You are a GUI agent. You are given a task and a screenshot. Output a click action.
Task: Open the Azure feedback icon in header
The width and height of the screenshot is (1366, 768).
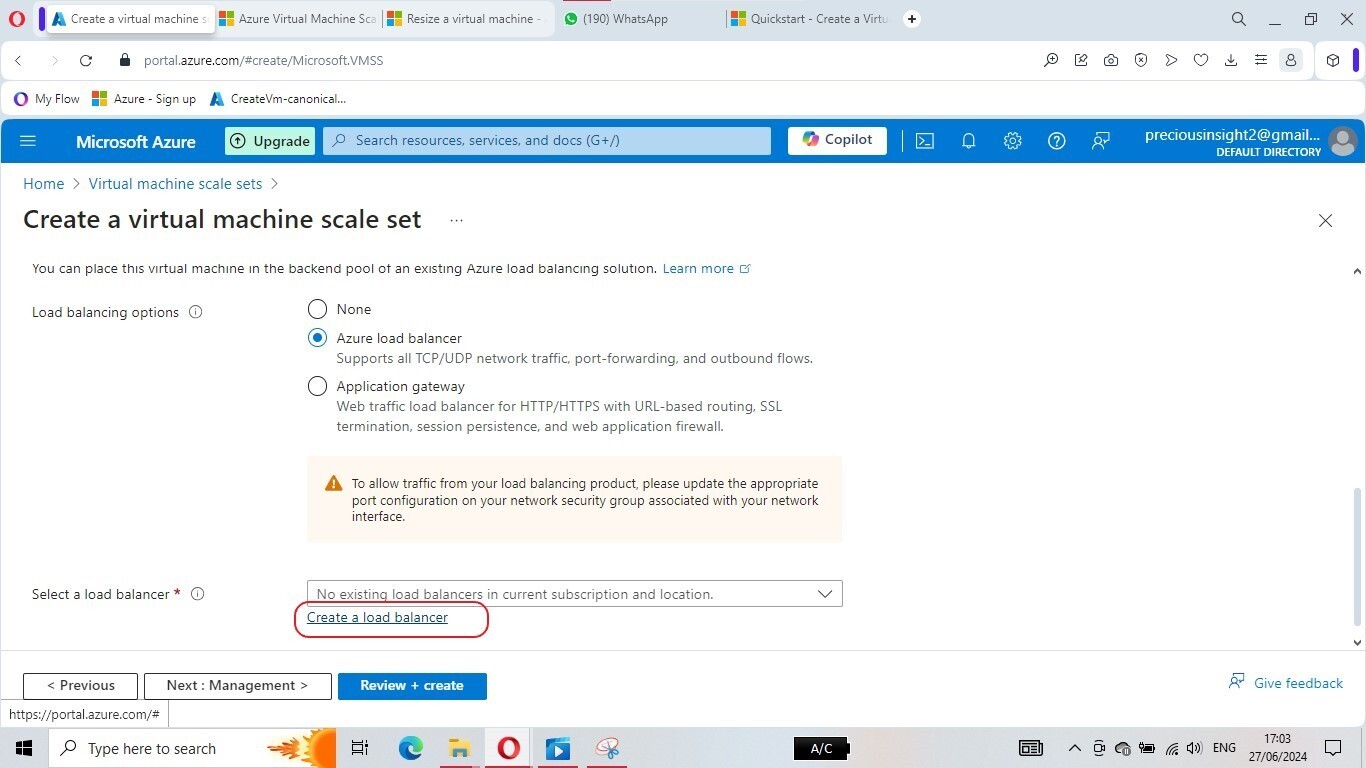(x=1100, y=141)
